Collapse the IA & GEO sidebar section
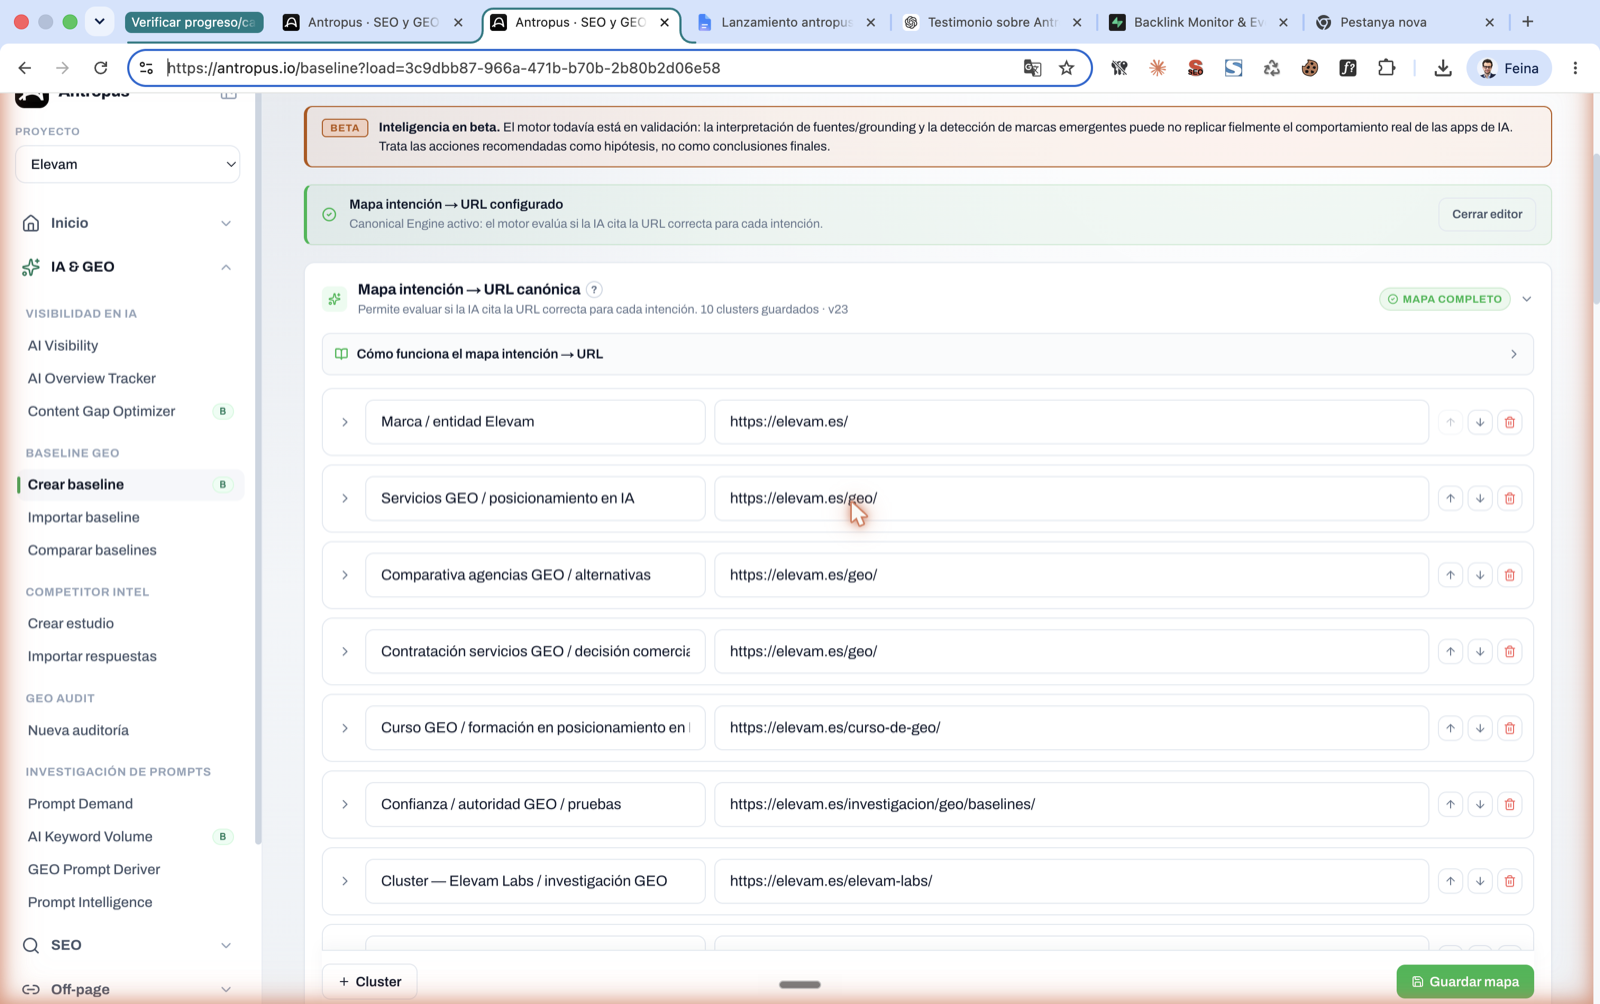Image resolution: width=1600 pixels, height=1004 pixels. point(226,267)
